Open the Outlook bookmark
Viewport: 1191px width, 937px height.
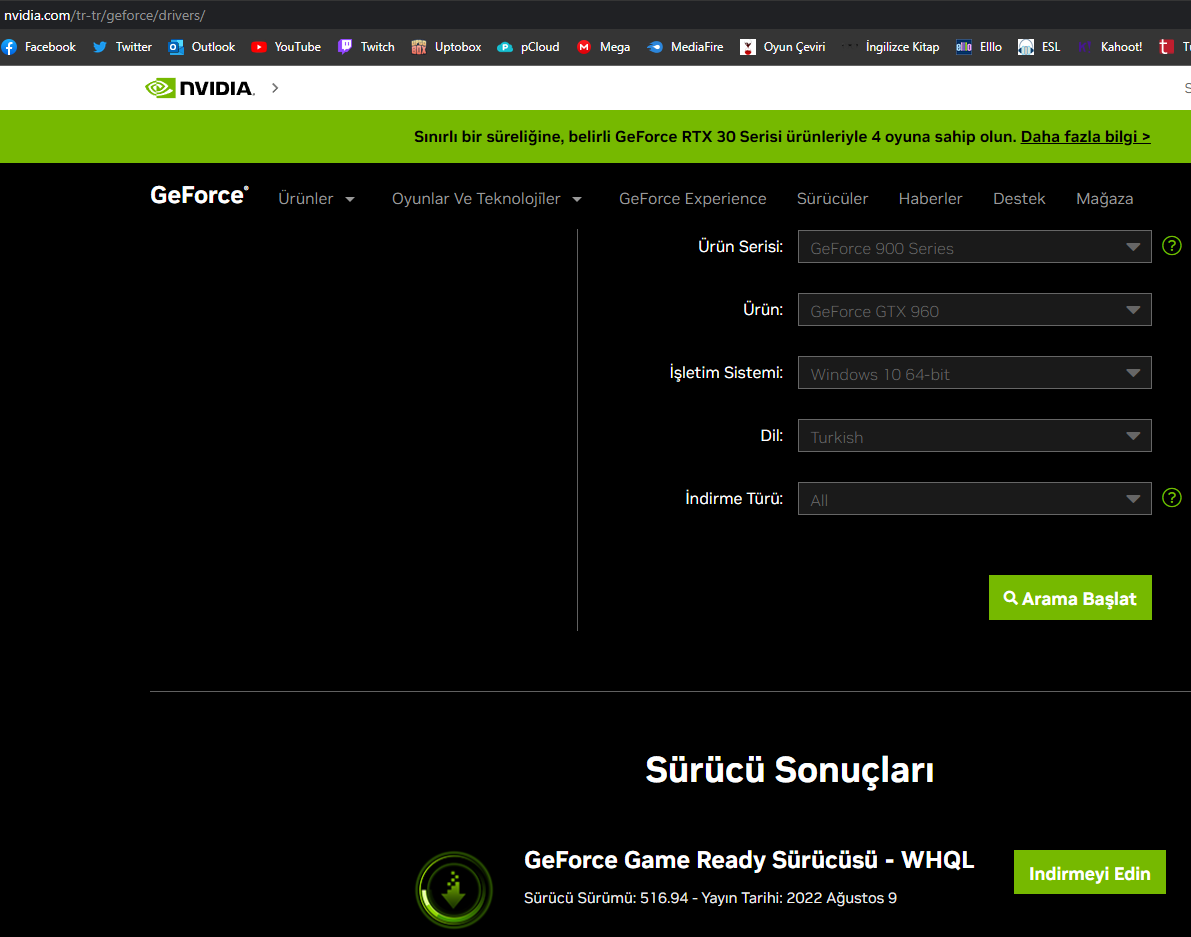[202, 47]
